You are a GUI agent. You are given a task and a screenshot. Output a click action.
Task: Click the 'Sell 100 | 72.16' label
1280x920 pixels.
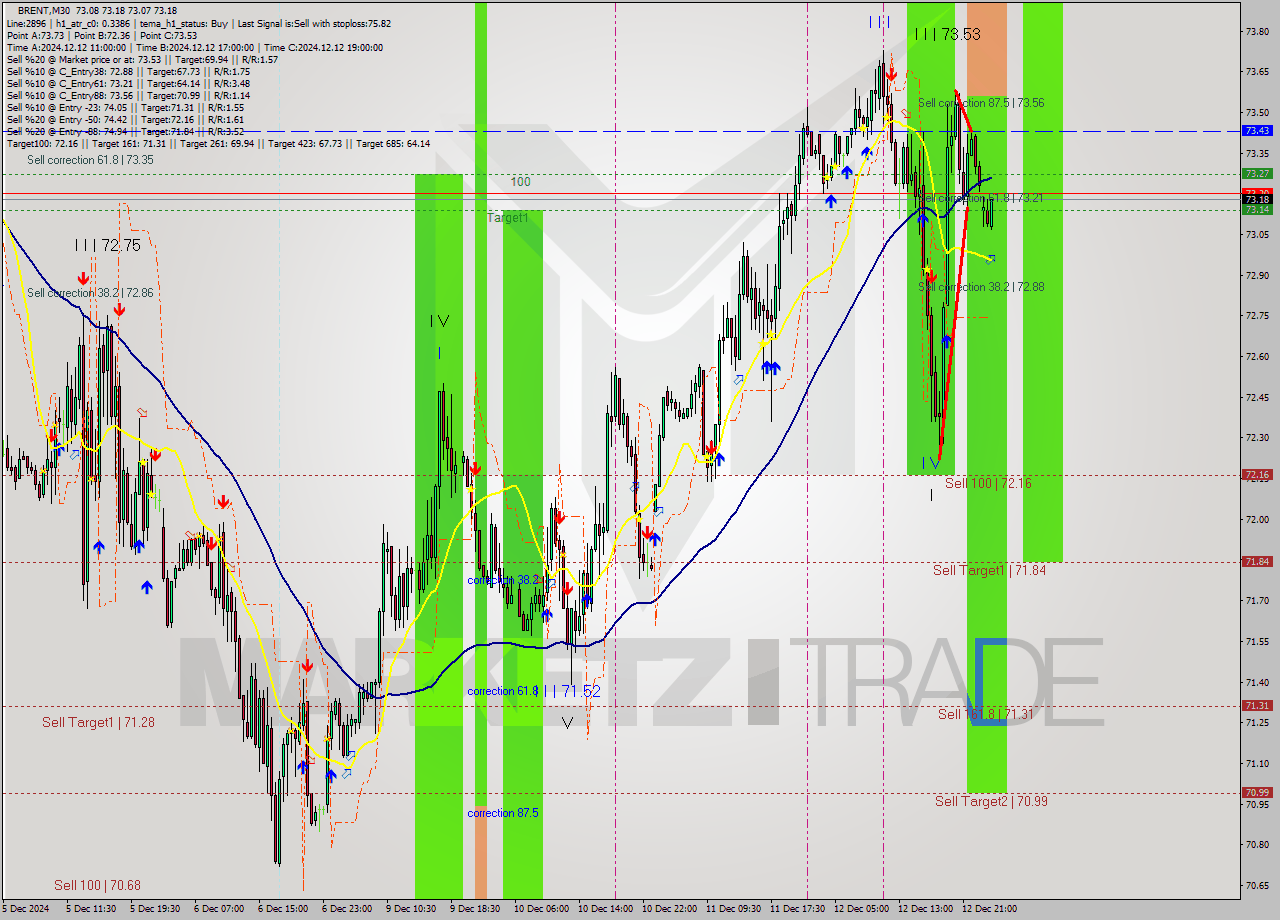coord(988,483)
